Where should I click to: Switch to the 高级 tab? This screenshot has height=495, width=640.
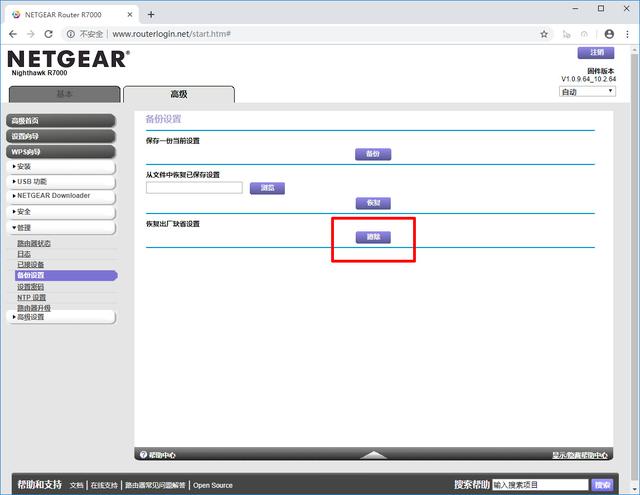pos(179,94)
